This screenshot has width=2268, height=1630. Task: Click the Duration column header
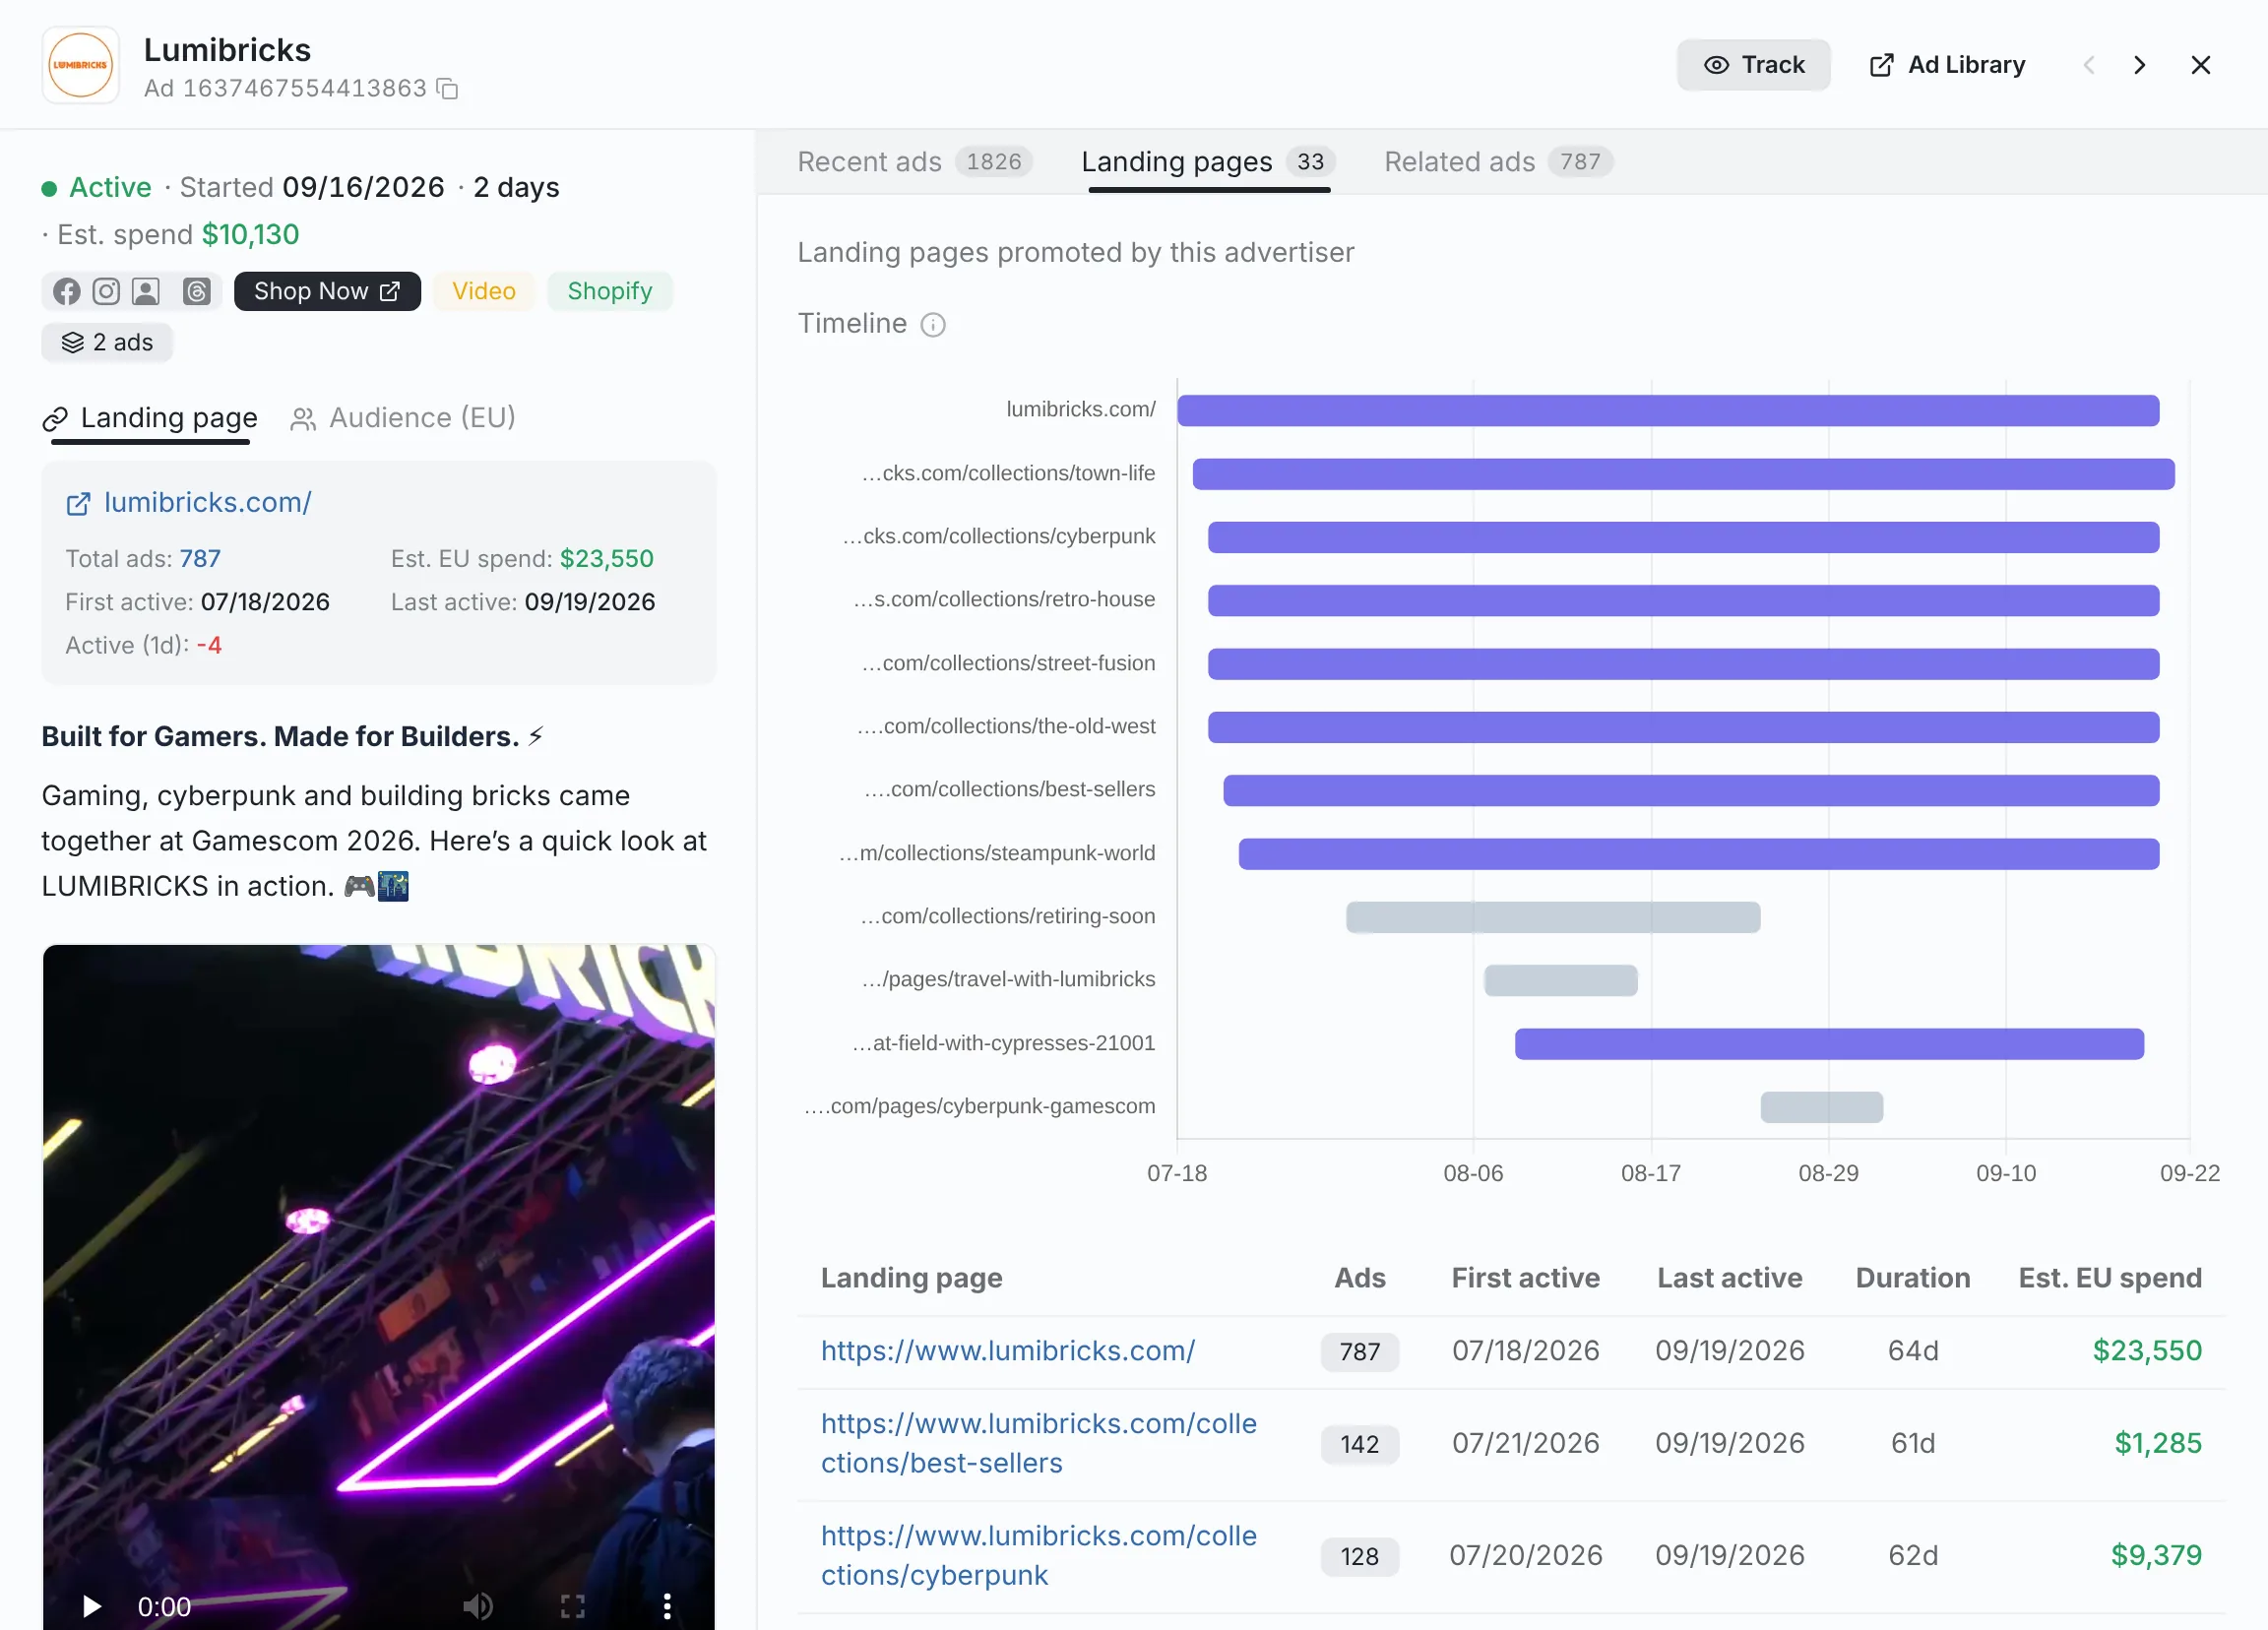click(x=1913, y=1278)
